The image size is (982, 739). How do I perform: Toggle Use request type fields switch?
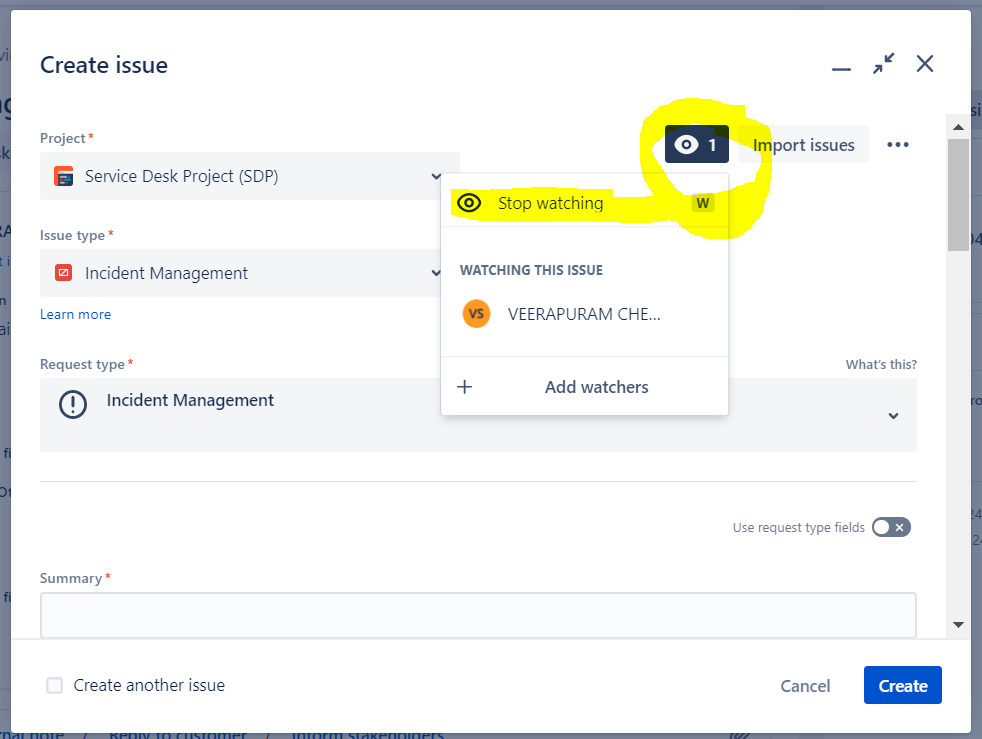tap(891, 527)
